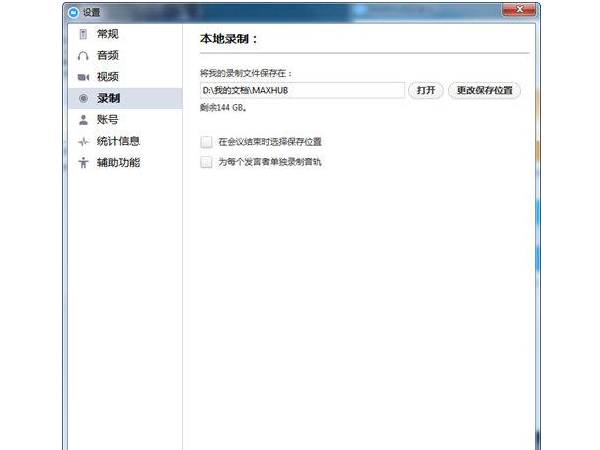600x450 pixels.
Task: Click the headphone icon for 音频
Action: coord(83,56)
